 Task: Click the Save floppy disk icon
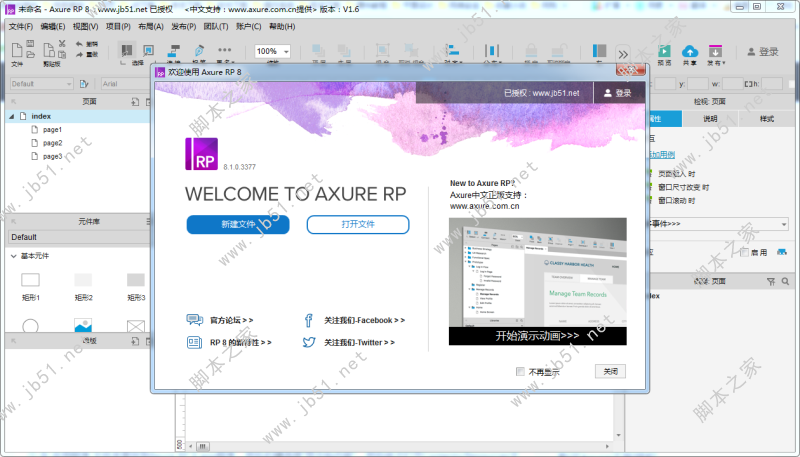pyautogui.click(x=31, y=44)
